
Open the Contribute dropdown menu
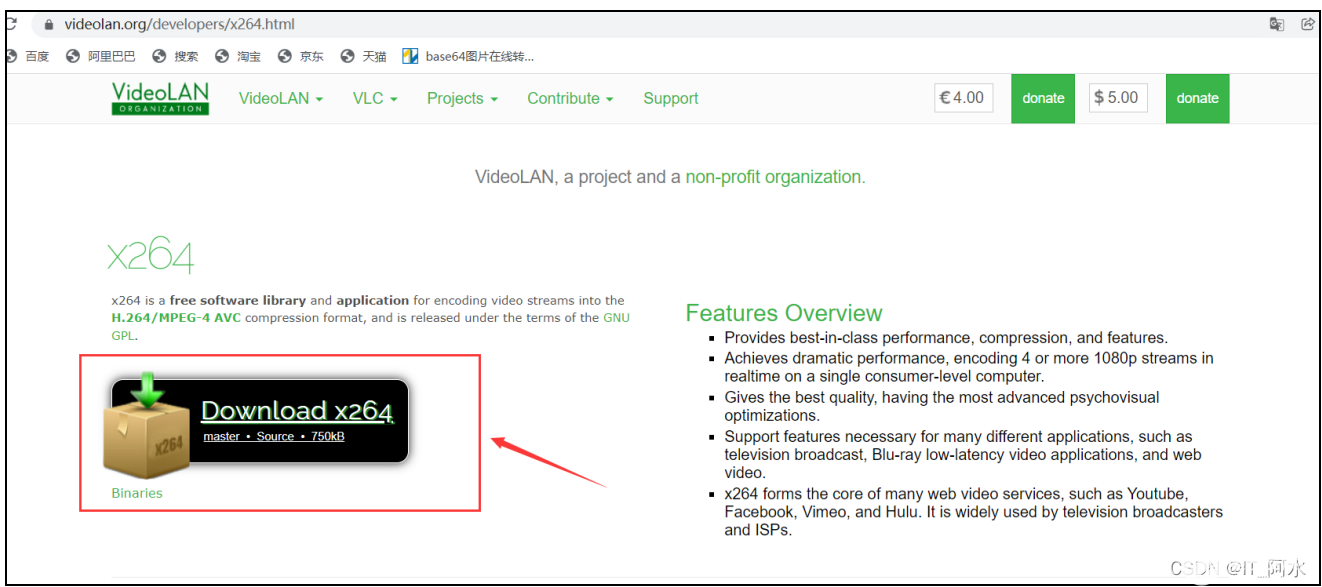tap(570, 98)
